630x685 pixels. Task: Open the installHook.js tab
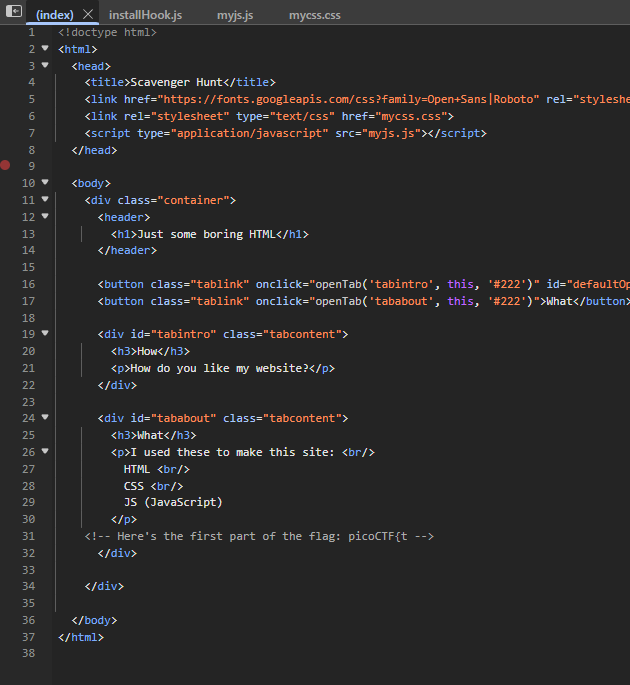145,15
